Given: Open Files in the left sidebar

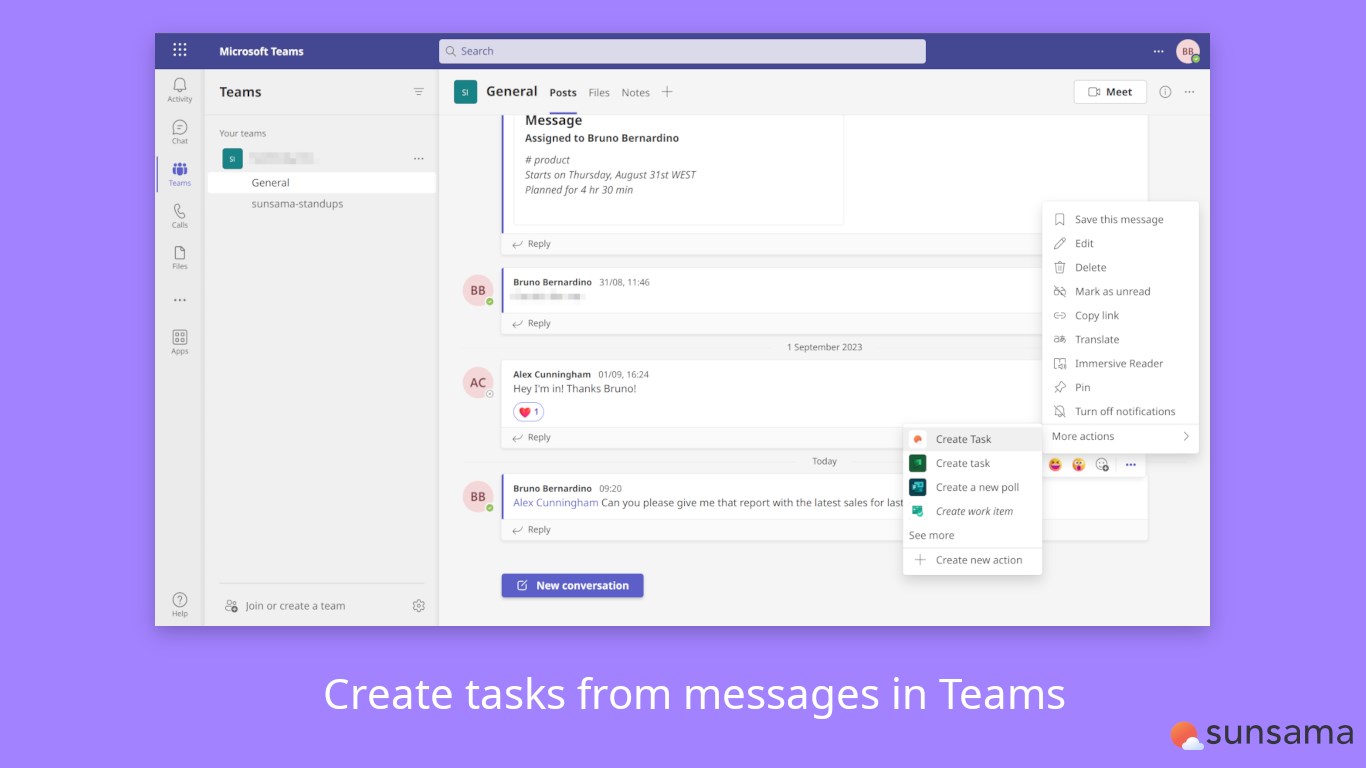Looking at the screenshot, I should (x=180, y=257).
